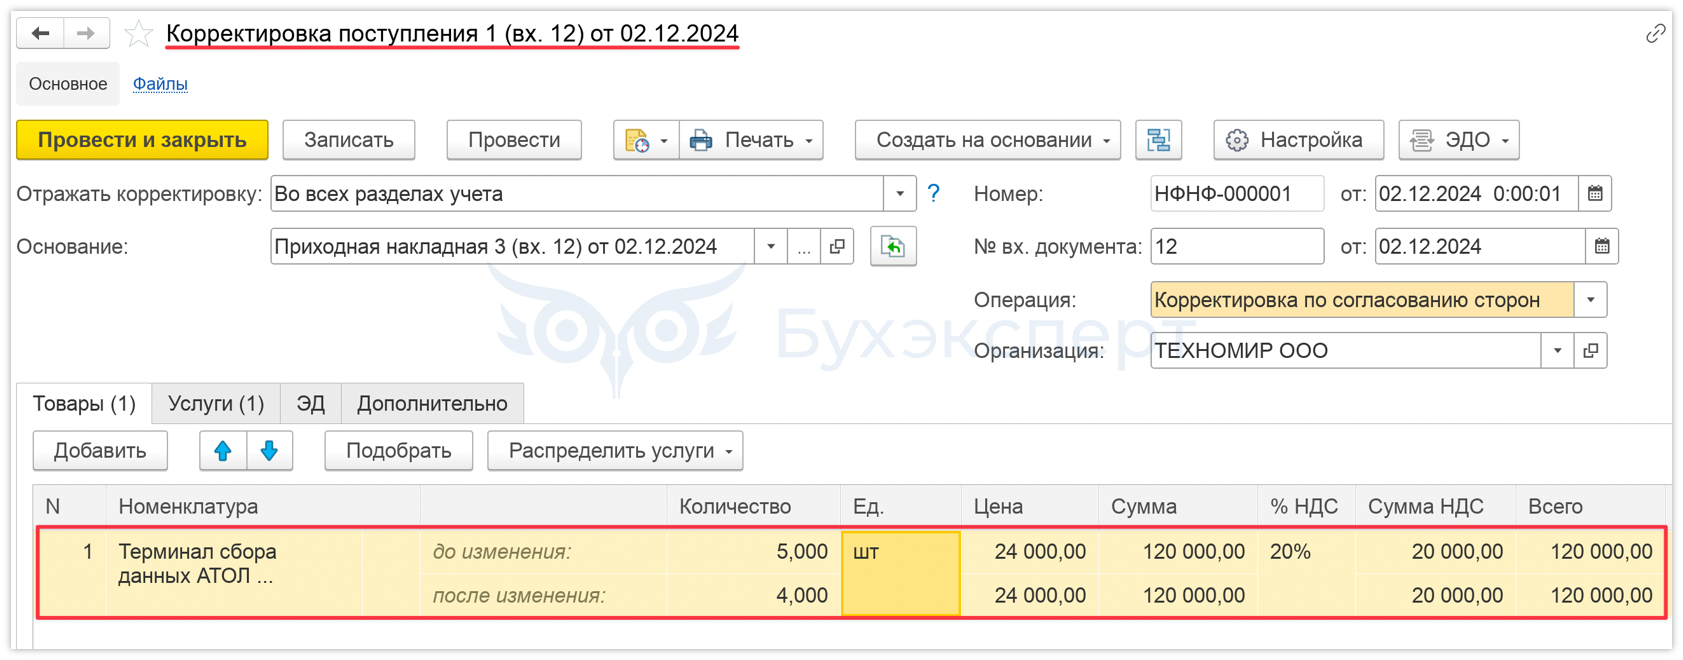1683x660 pixels.
Task: Click Номенклатура column header
Action: (x=264, y=507)
